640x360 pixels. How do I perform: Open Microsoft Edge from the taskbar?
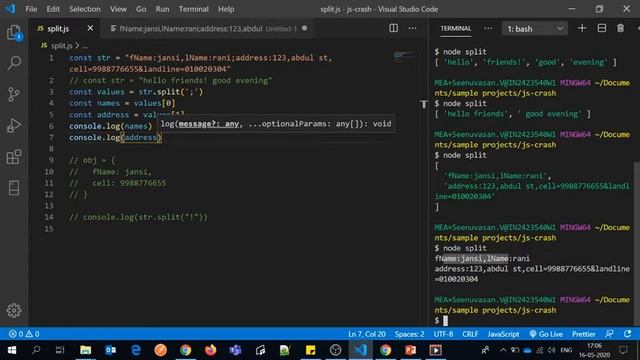pos(136,350)
